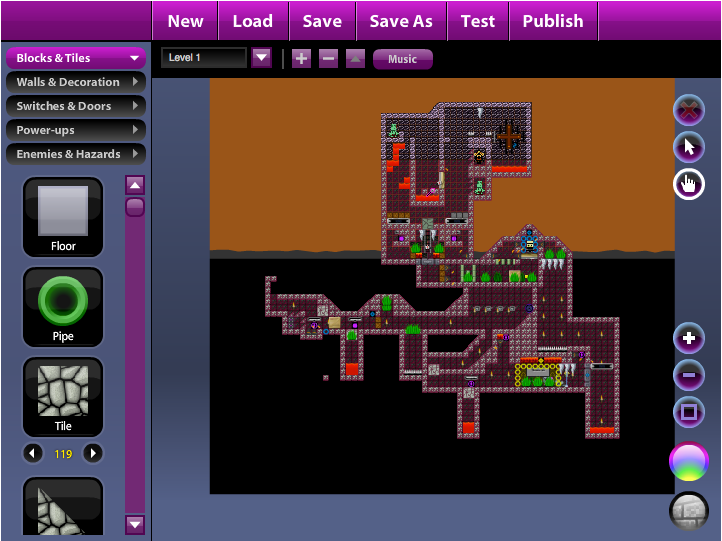Click the up-triangle level button
This screenshot has height=541, width=722.
pos(355,58)
